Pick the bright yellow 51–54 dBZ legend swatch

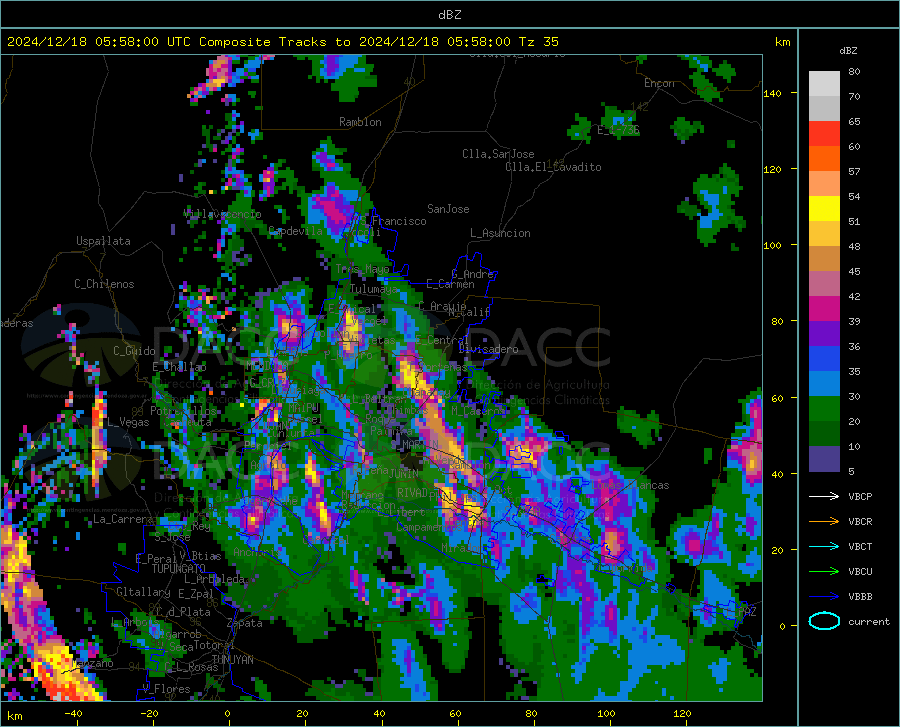(824, 209)
